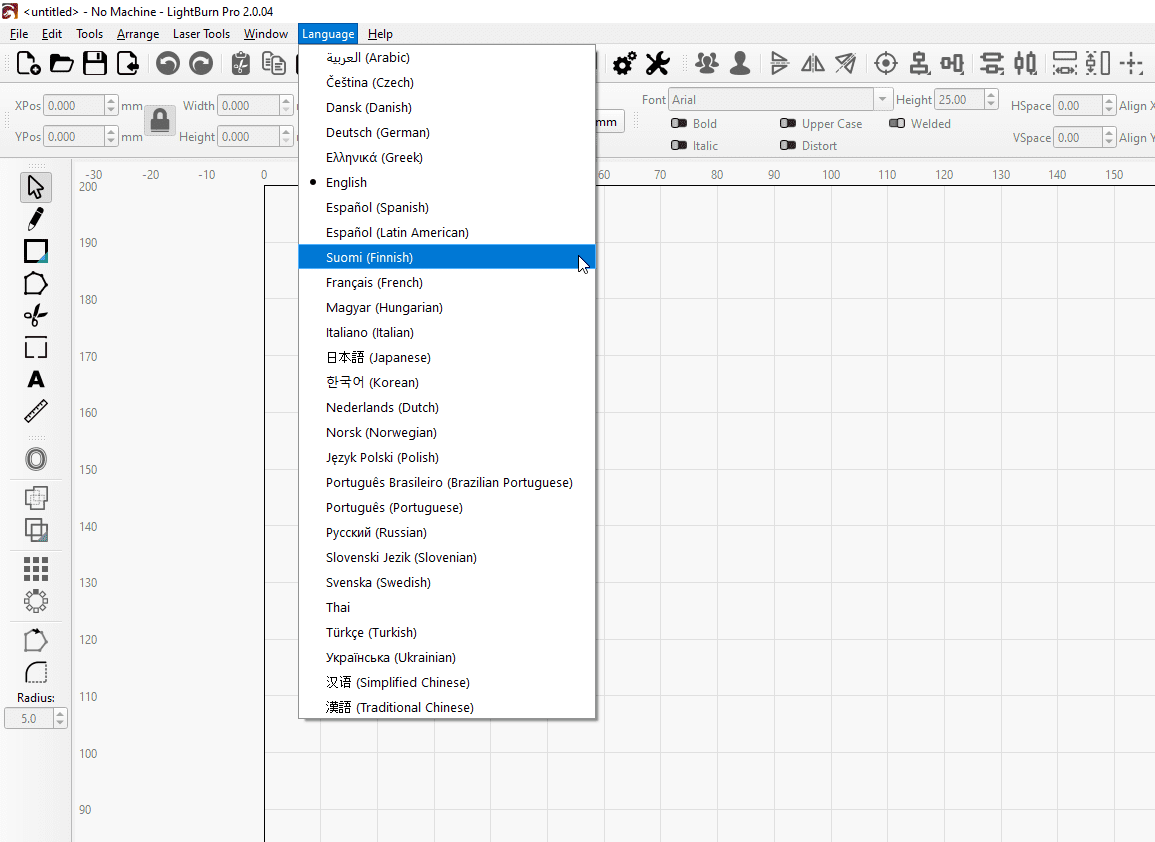The image size is (1155, 842).
Task: Select the Measure ruler tool
Action: tap(35, 411)
